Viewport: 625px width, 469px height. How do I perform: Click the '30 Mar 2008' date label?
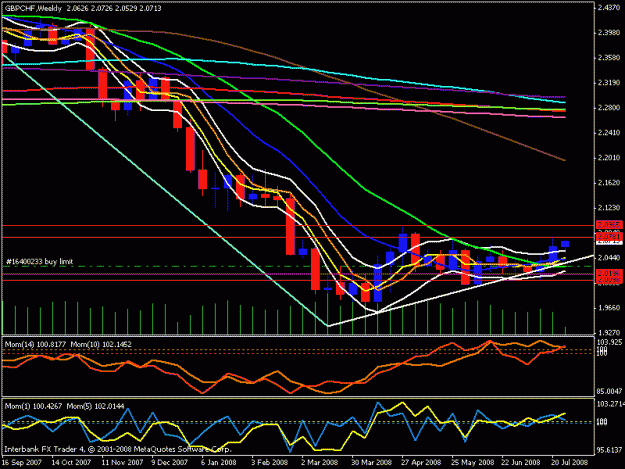[371, 462]
